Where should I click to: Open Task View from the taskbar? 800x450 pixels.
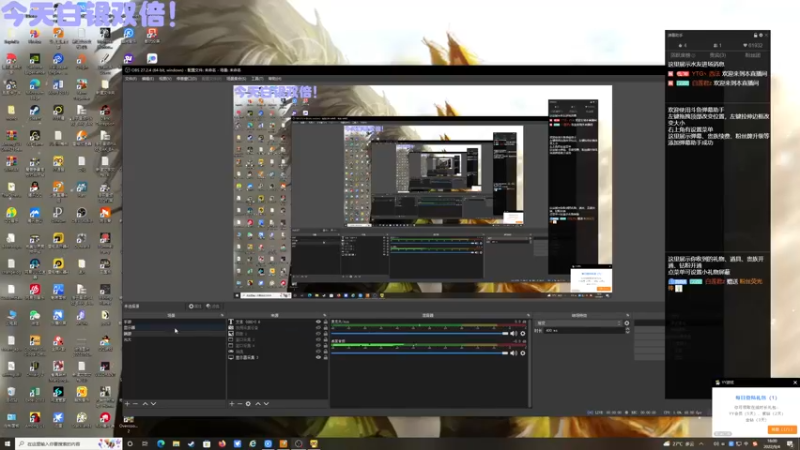tap(145, 444)
